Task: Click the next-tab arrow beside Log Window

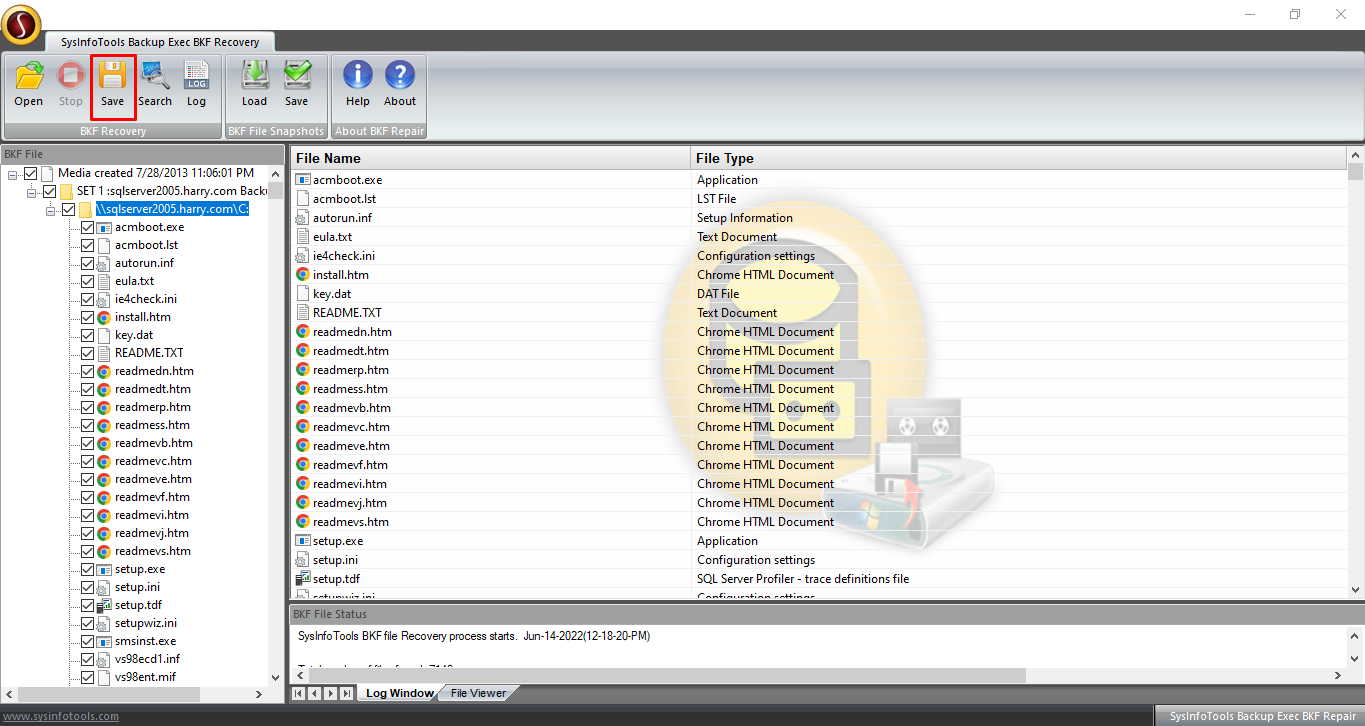Action: click(331, 693)
